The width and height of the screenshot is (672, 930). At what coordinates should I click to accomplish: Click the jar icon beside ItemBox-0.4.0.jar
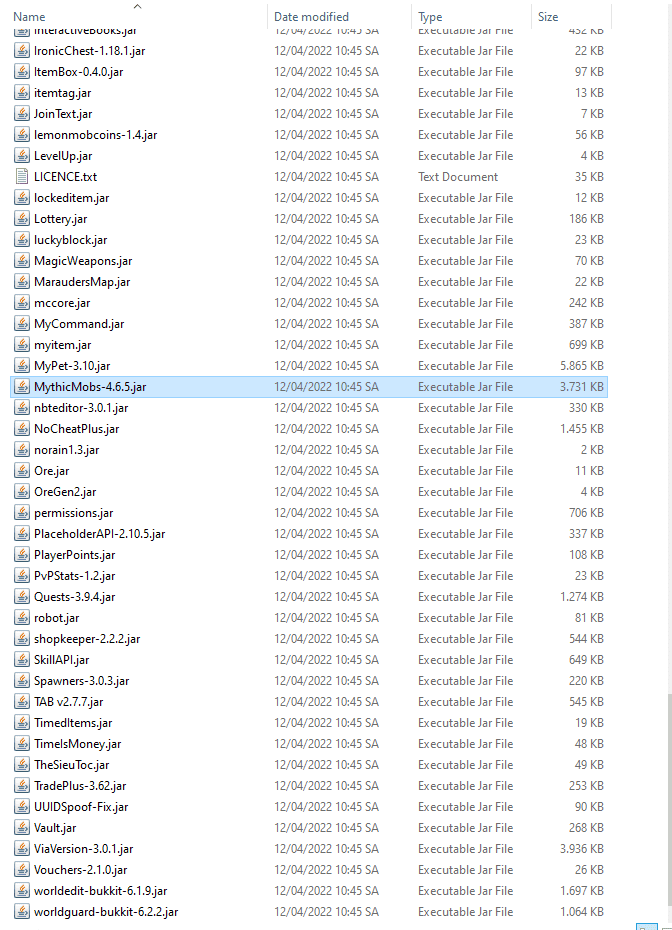pos(22,72)
